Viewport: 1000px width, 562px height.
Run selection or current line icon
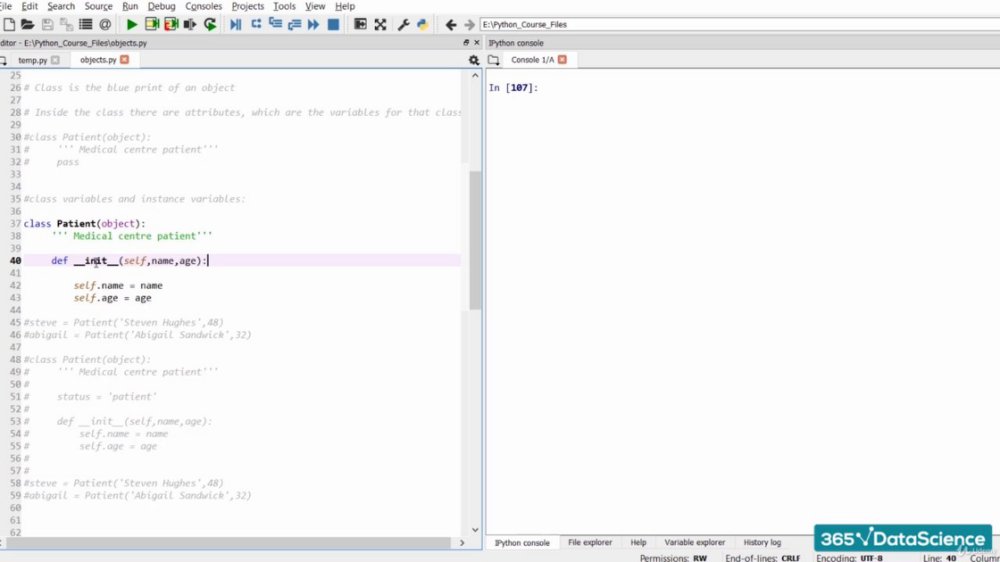click(190, 24)
